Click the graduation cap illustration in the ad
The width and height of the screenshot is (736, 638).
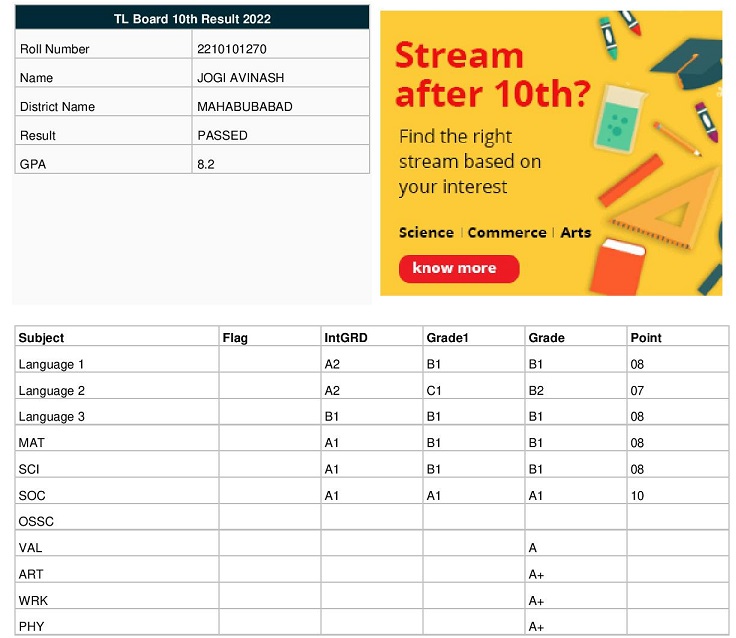[689, 64]
